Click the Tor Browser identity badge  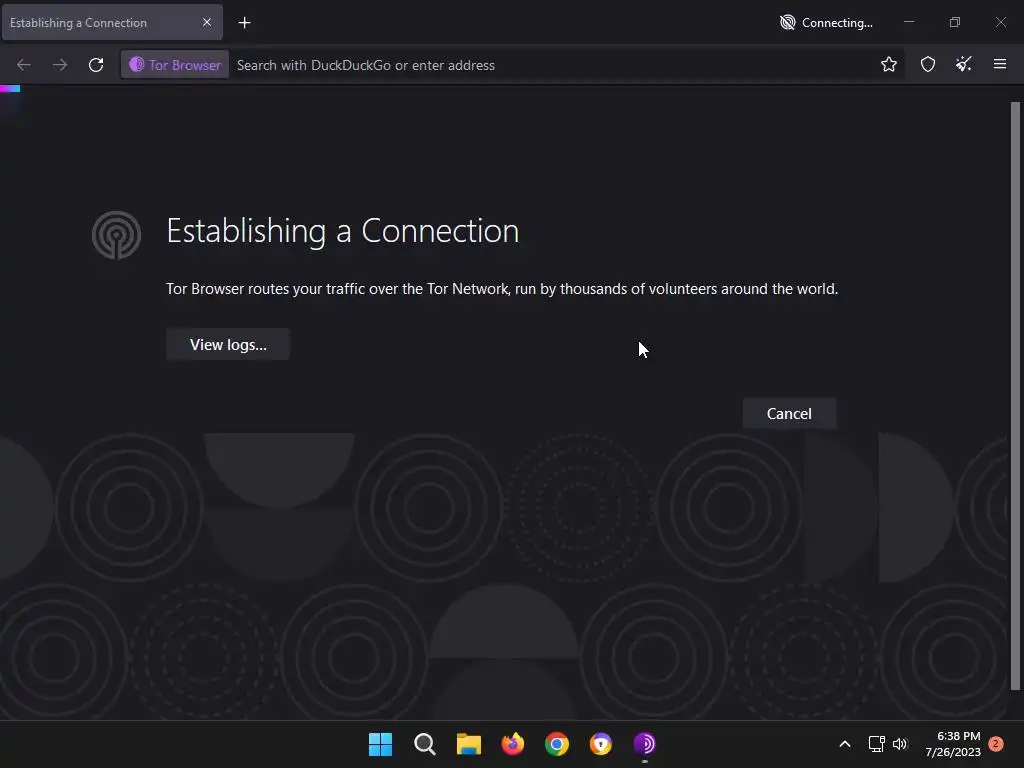point(175,65)
